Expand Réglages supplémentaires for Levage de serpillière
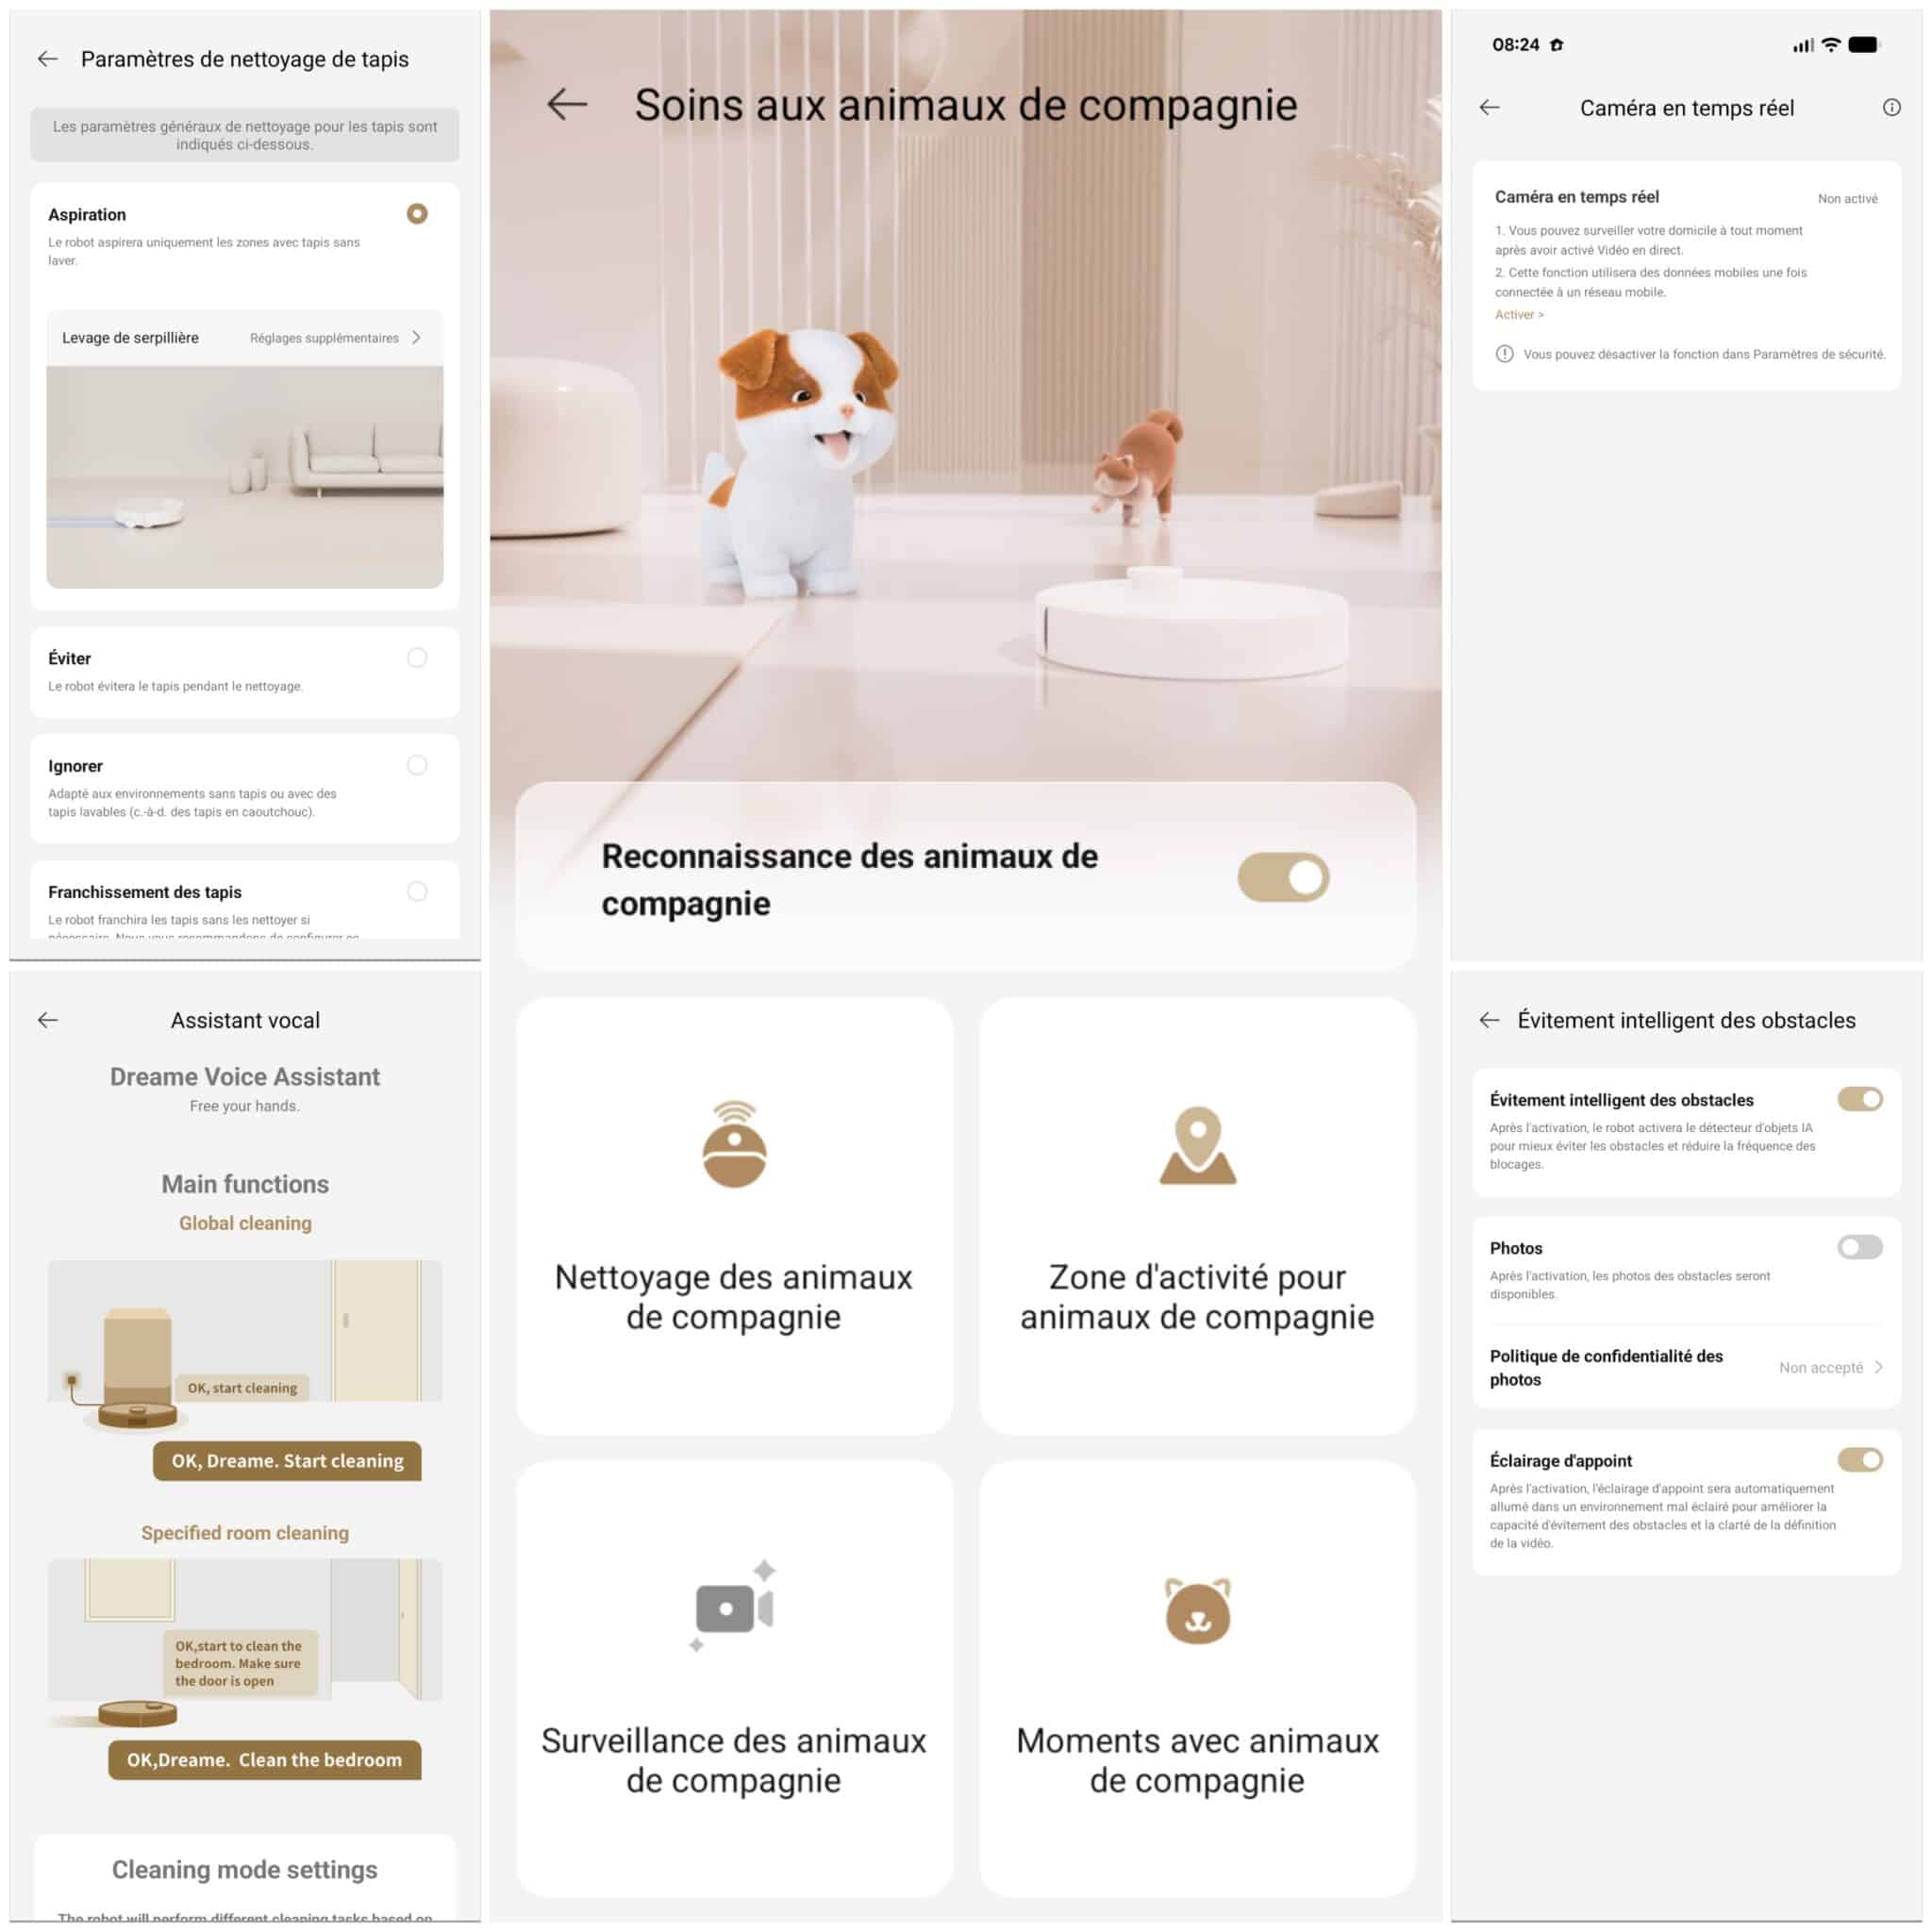 tap(336, 338)
